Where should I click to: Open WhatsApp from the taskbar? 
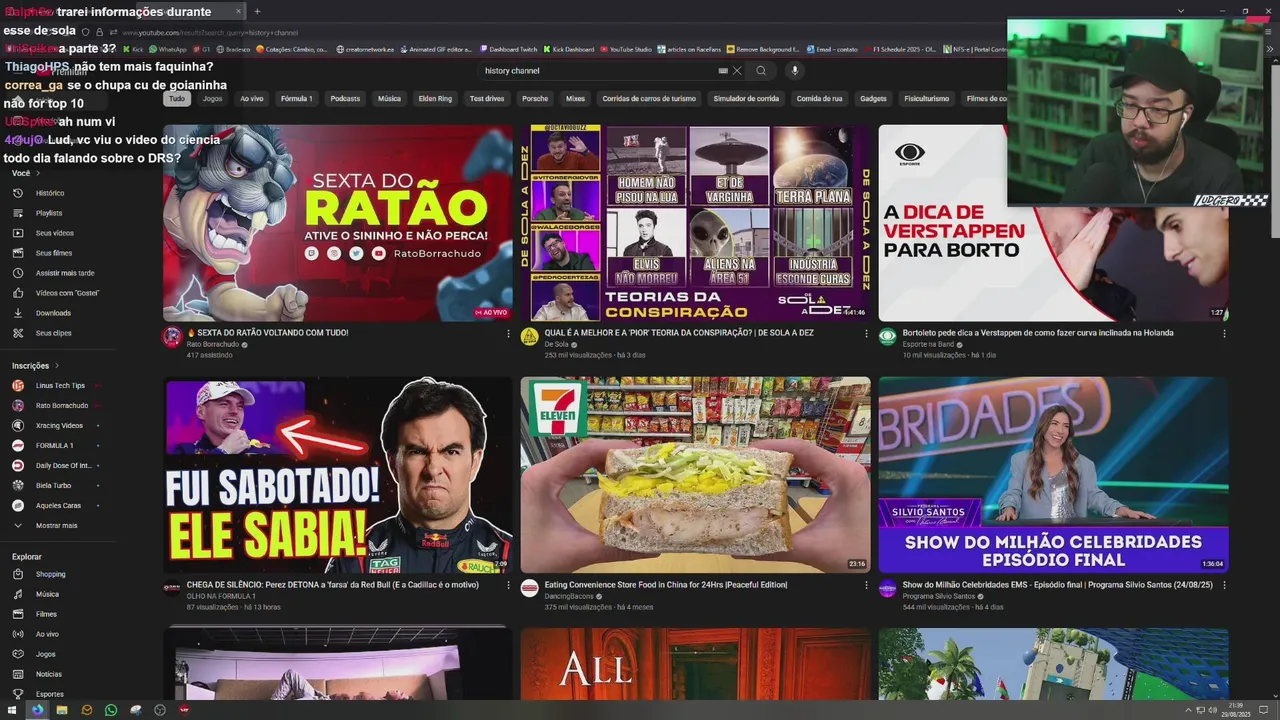pos(111,710)
